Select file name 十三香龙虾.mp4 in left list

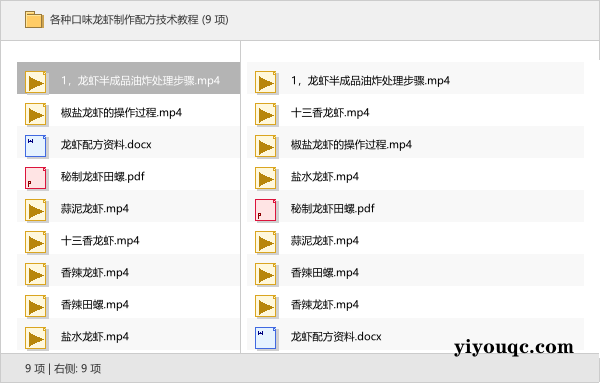[x=100, y=241]
